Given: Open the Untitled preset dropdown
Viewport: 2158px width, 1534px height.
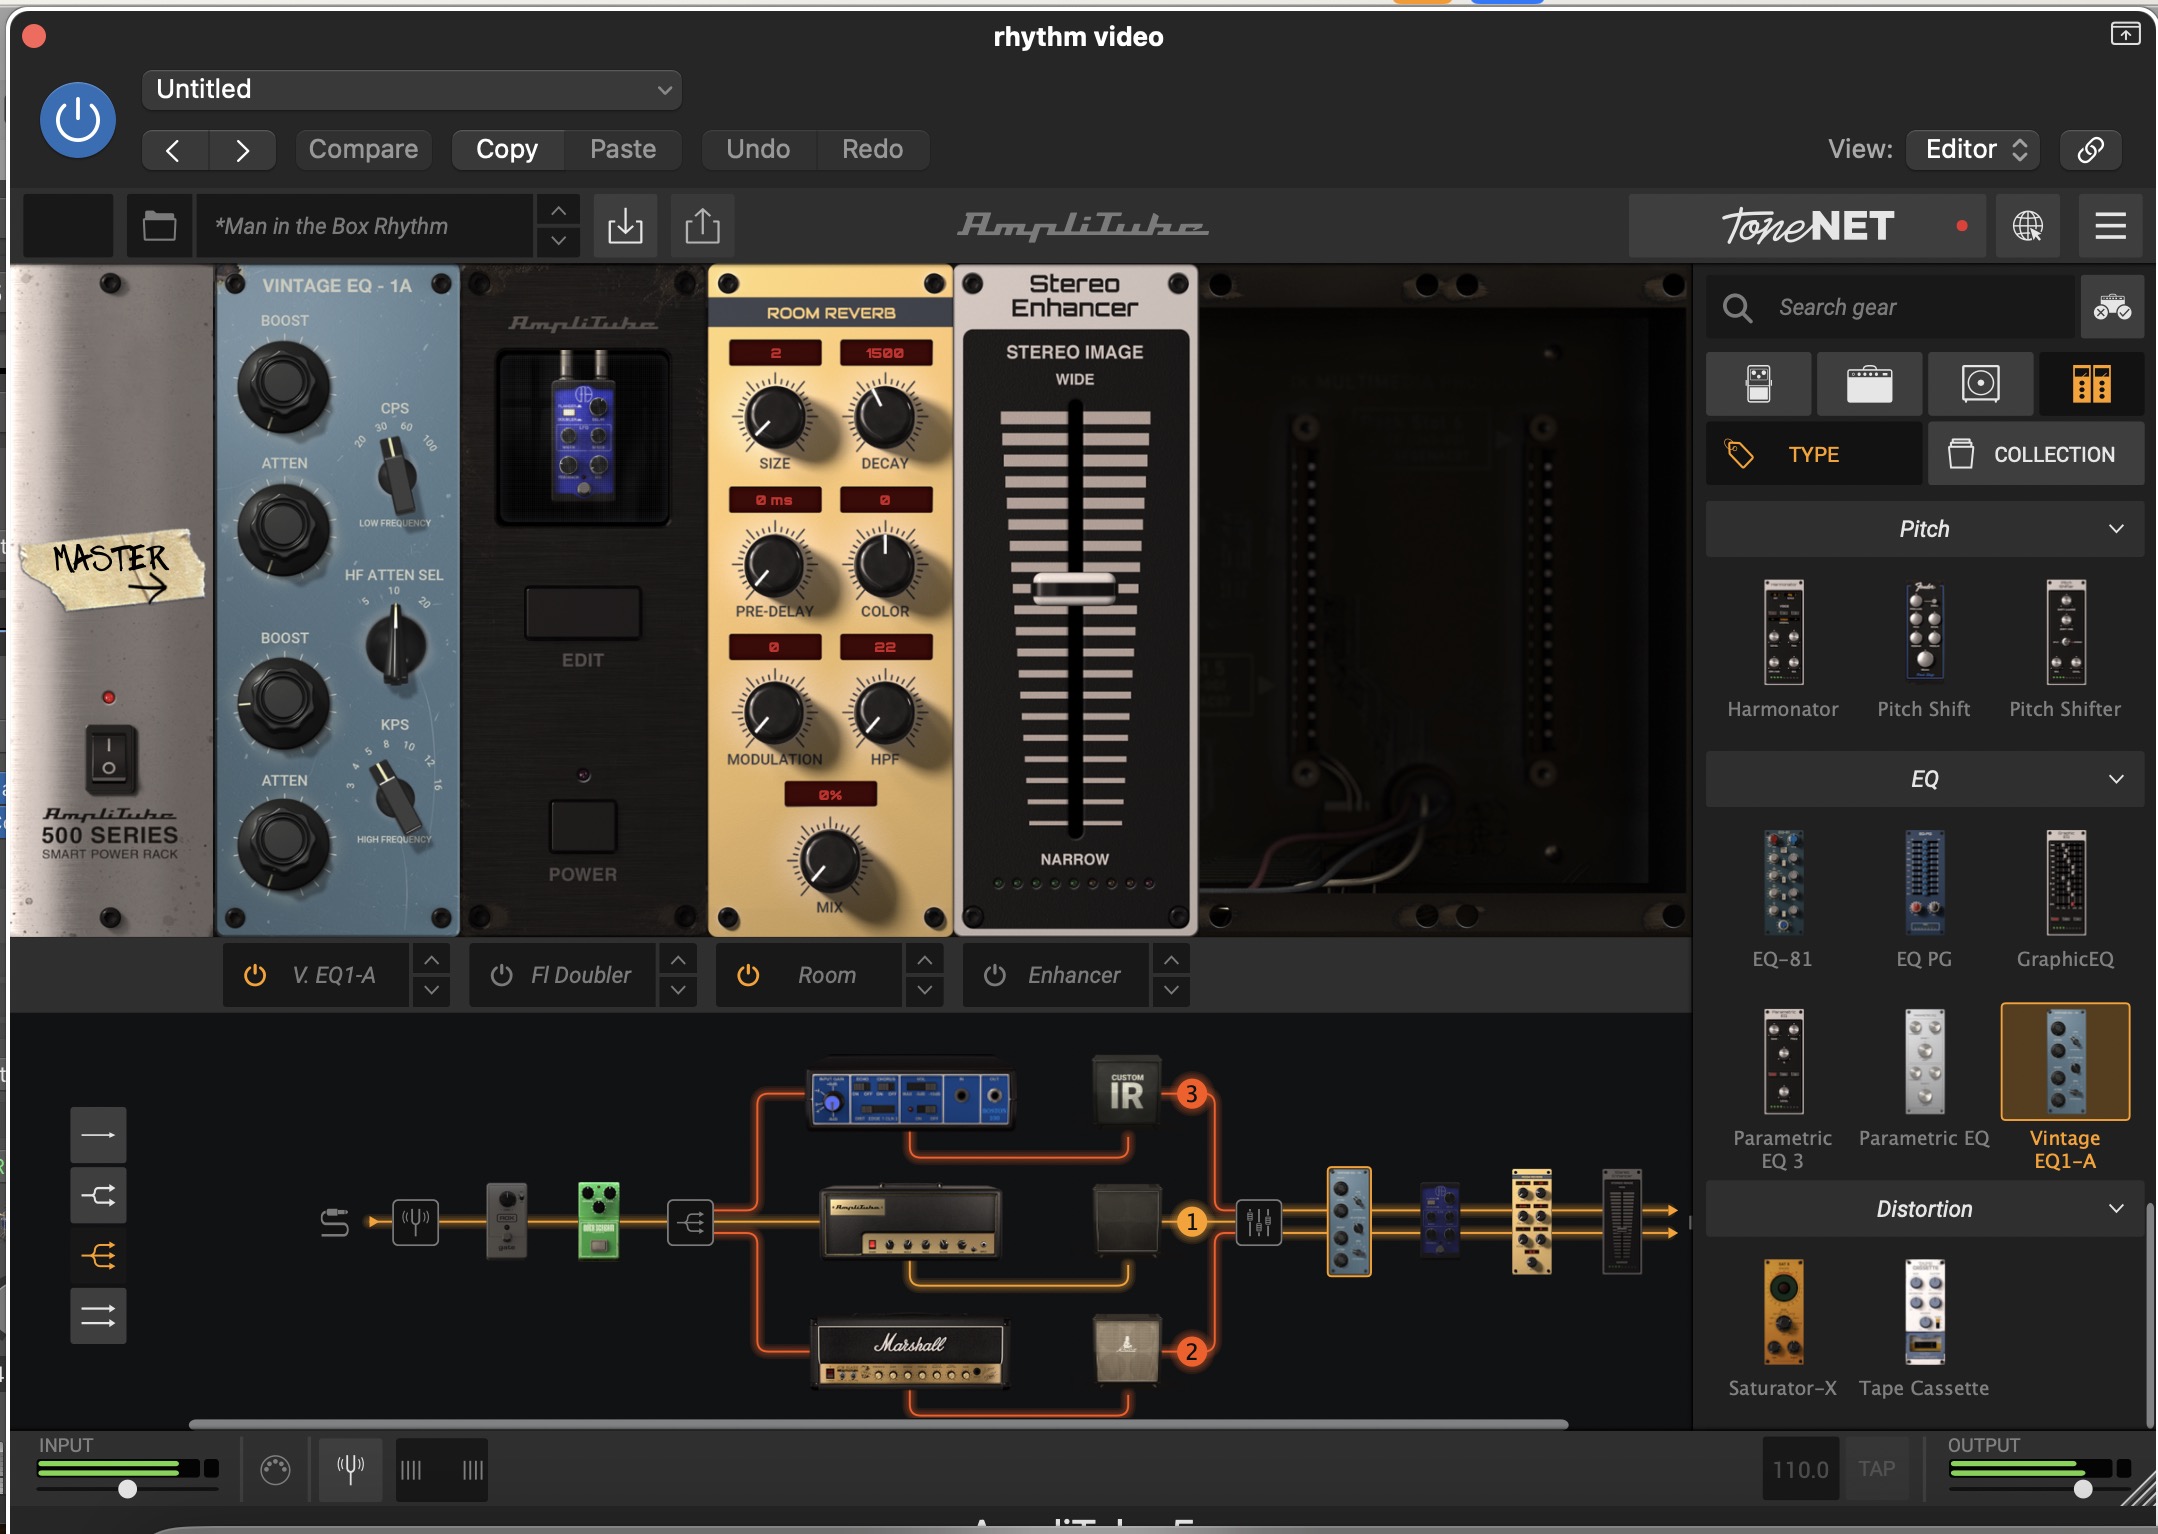Looking at the screenshot, I should tap(412, 89).
